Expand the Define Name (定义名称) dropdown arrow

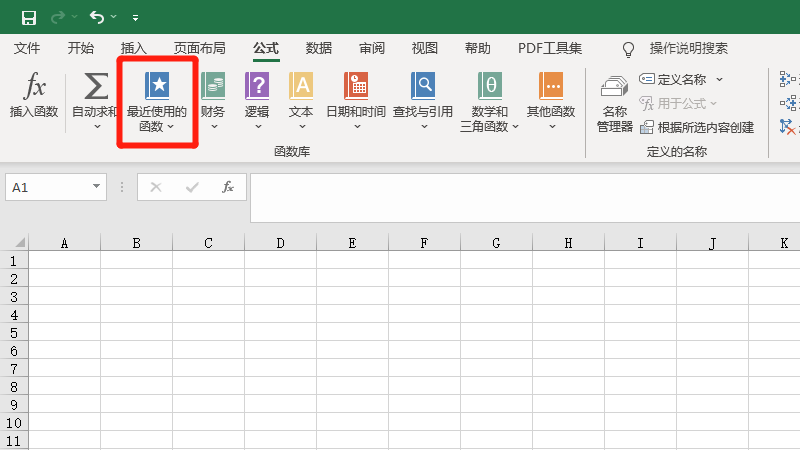click(719, 80)
